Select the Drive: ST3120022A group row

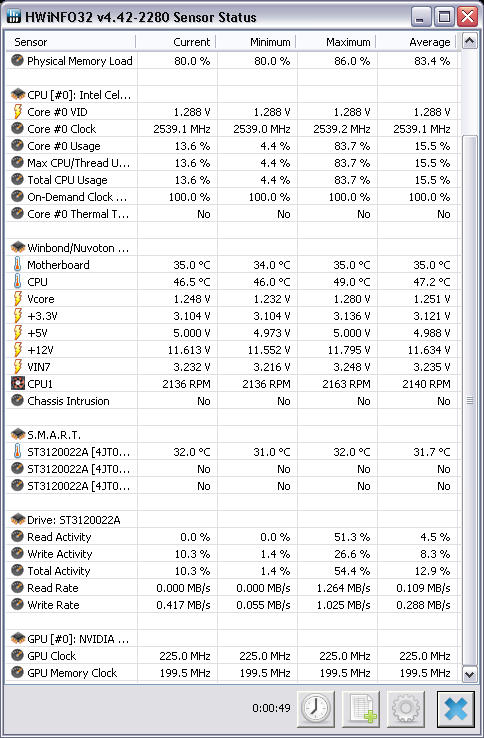point(232,520)
